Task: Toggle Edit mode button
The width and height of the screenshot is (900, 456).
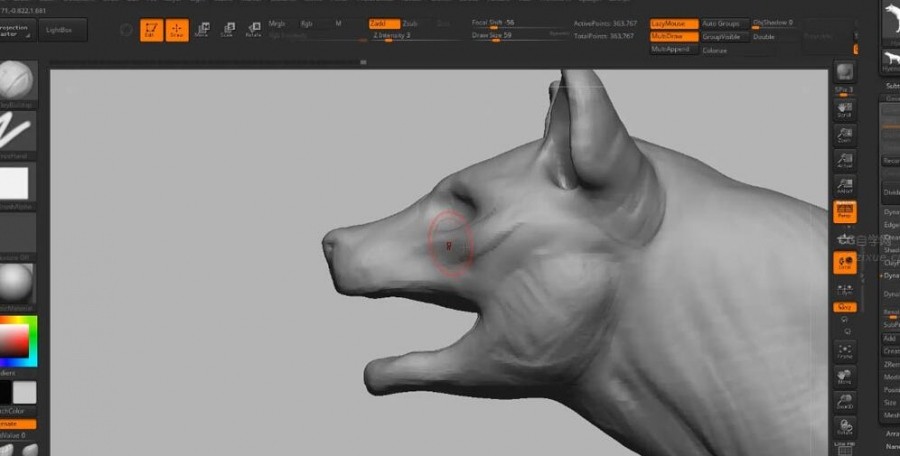Action: click(152, 30)
